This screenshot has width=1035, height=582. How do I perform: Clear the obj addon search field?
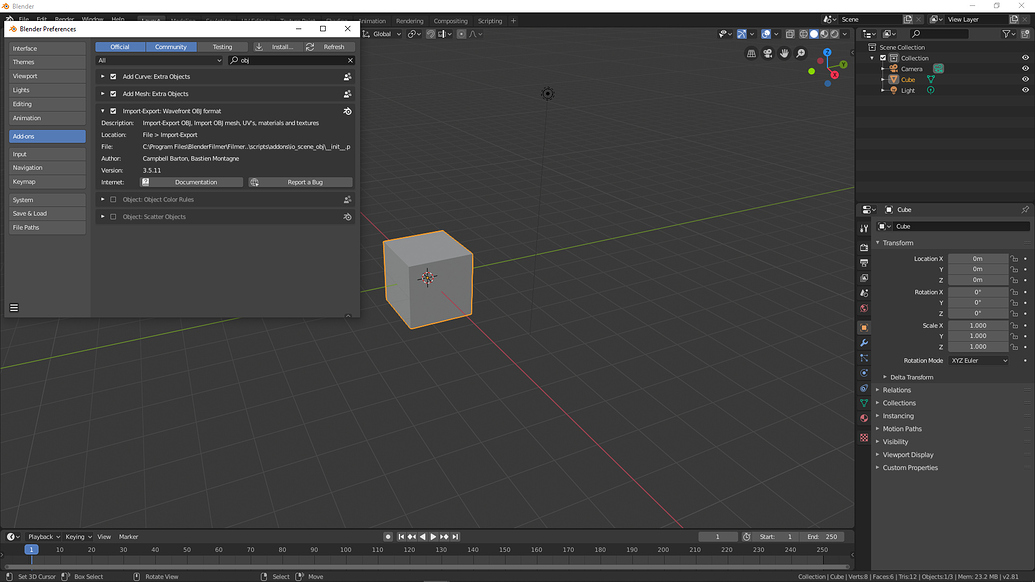point(350,60)
